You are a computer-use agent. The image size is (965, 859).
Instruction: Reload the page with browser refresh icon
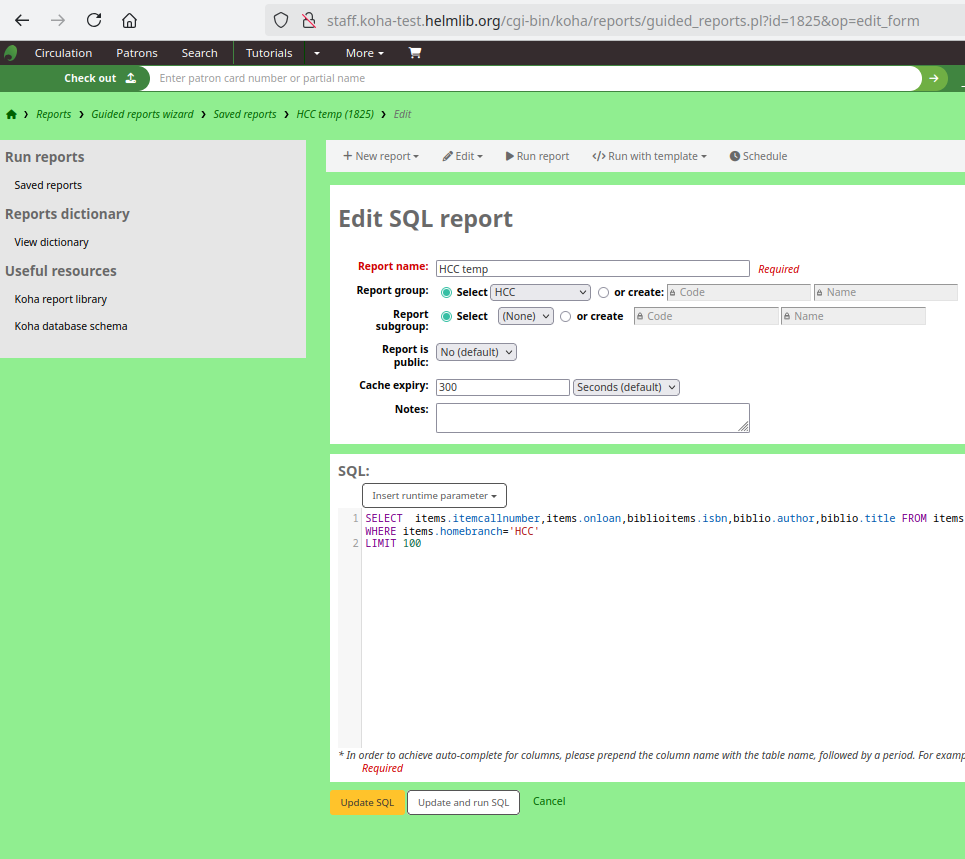pyautogui.click(x=94, y=20)
